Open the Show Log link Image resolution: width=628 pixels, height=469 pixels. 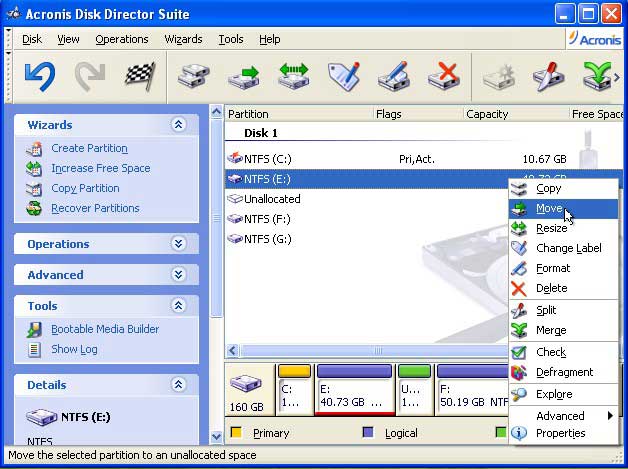click(74, 350)
